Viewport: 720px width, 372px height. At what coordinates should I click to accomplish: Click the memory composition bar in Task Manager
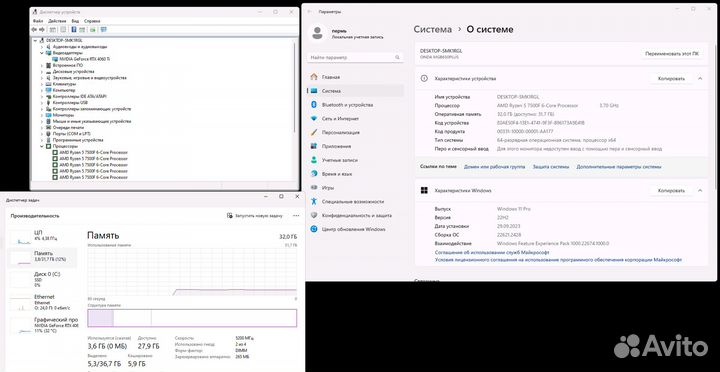click(x=192, y=318)
